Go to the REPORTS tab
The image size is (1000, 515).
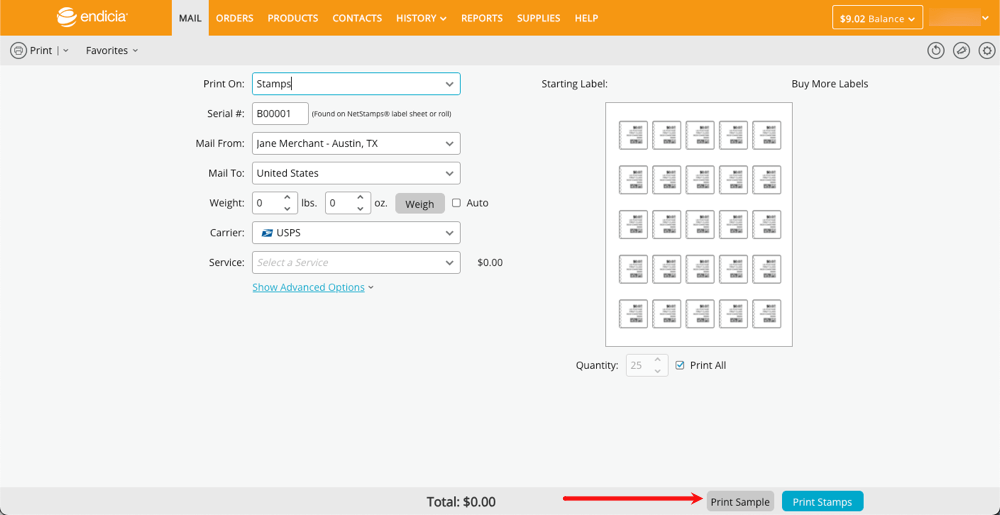[x=482, y=18]
